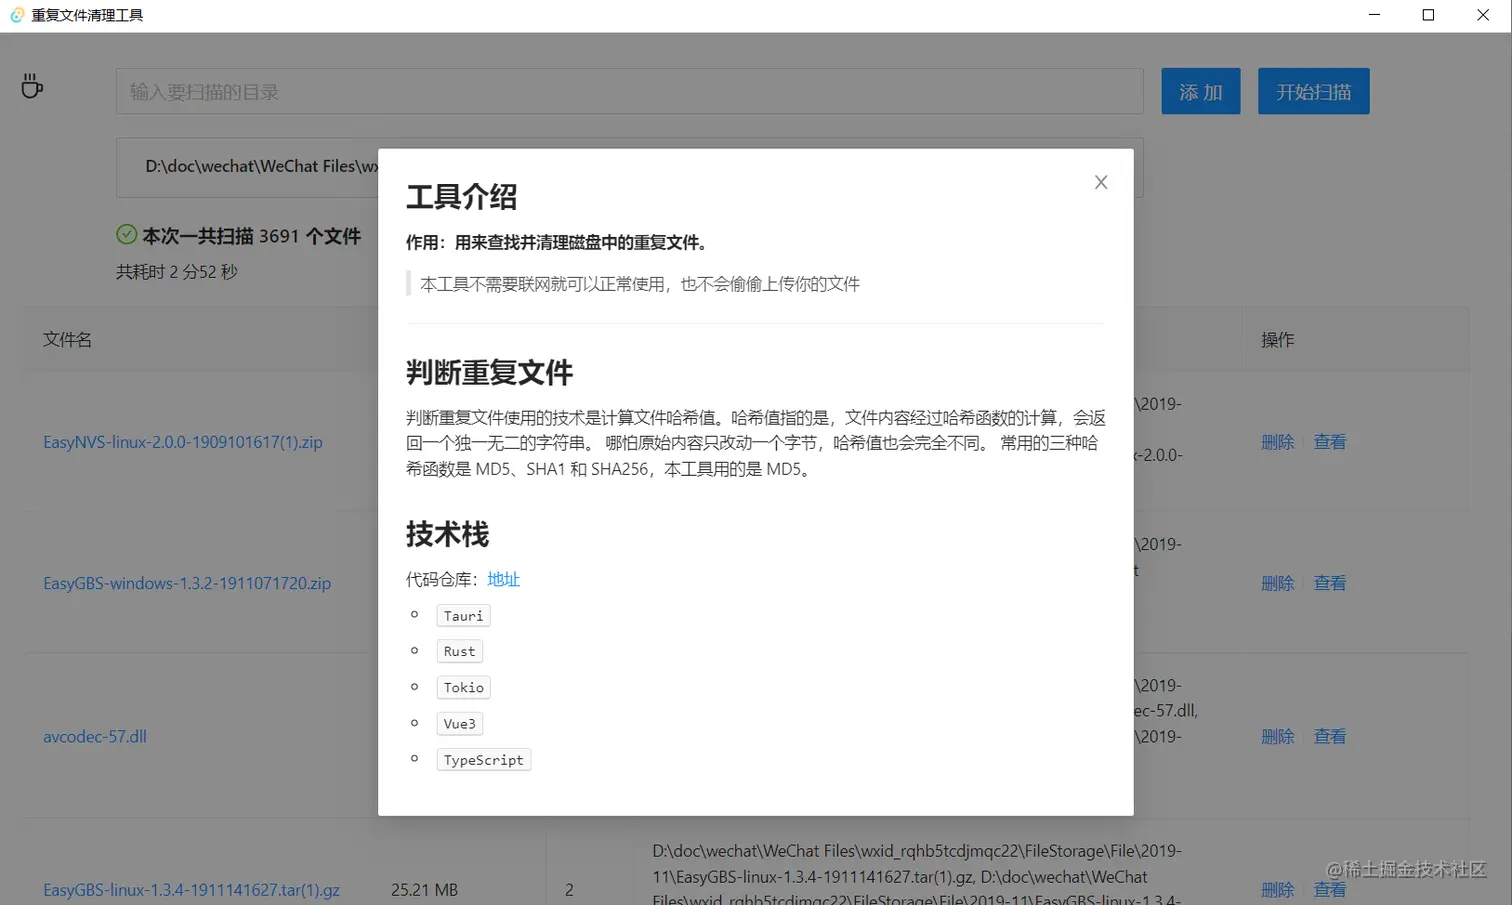Click the TypeScript tag in tech stack
Screen dimensions: 1512x905
pyautogui.click(x=484, y=760)
